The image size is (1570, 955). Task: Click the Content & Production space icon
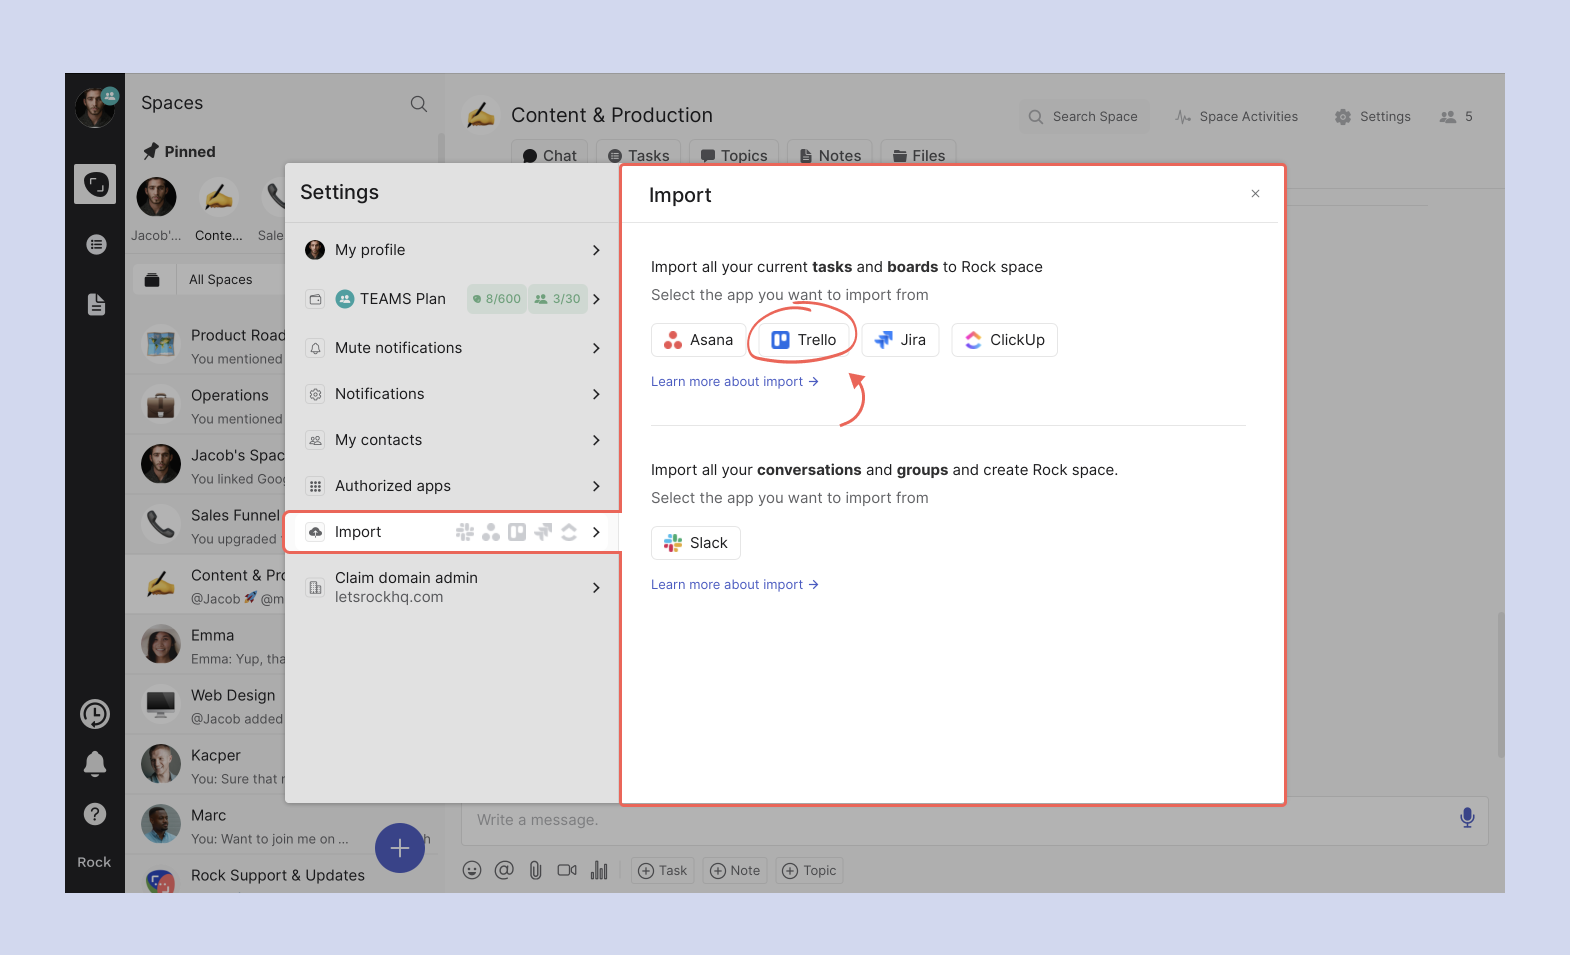coord(481,115)
